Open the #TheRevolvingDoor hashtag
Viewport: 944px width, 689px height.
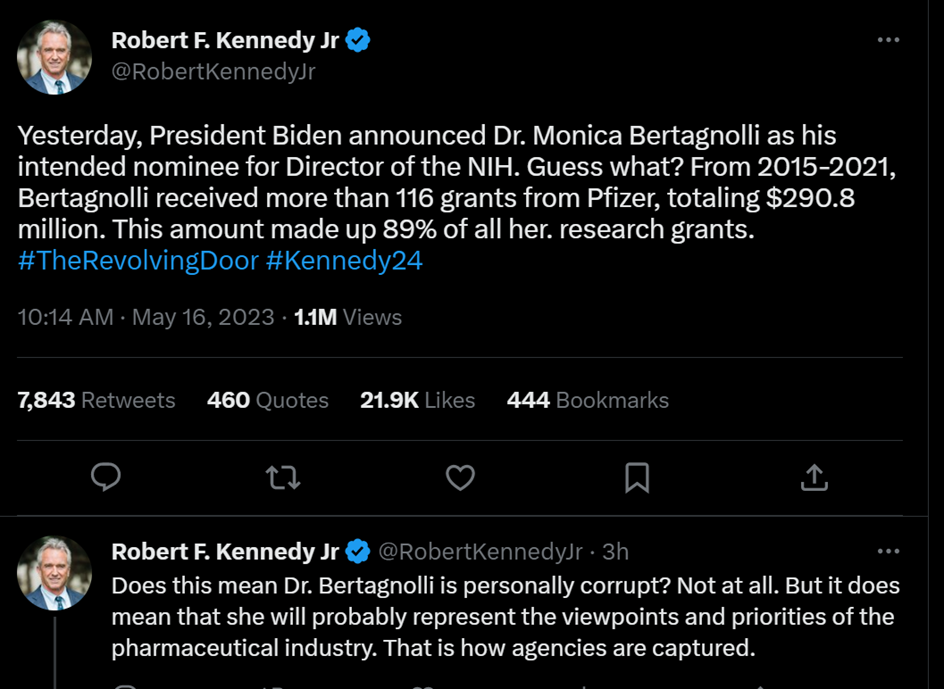click(x=137, y=261)
